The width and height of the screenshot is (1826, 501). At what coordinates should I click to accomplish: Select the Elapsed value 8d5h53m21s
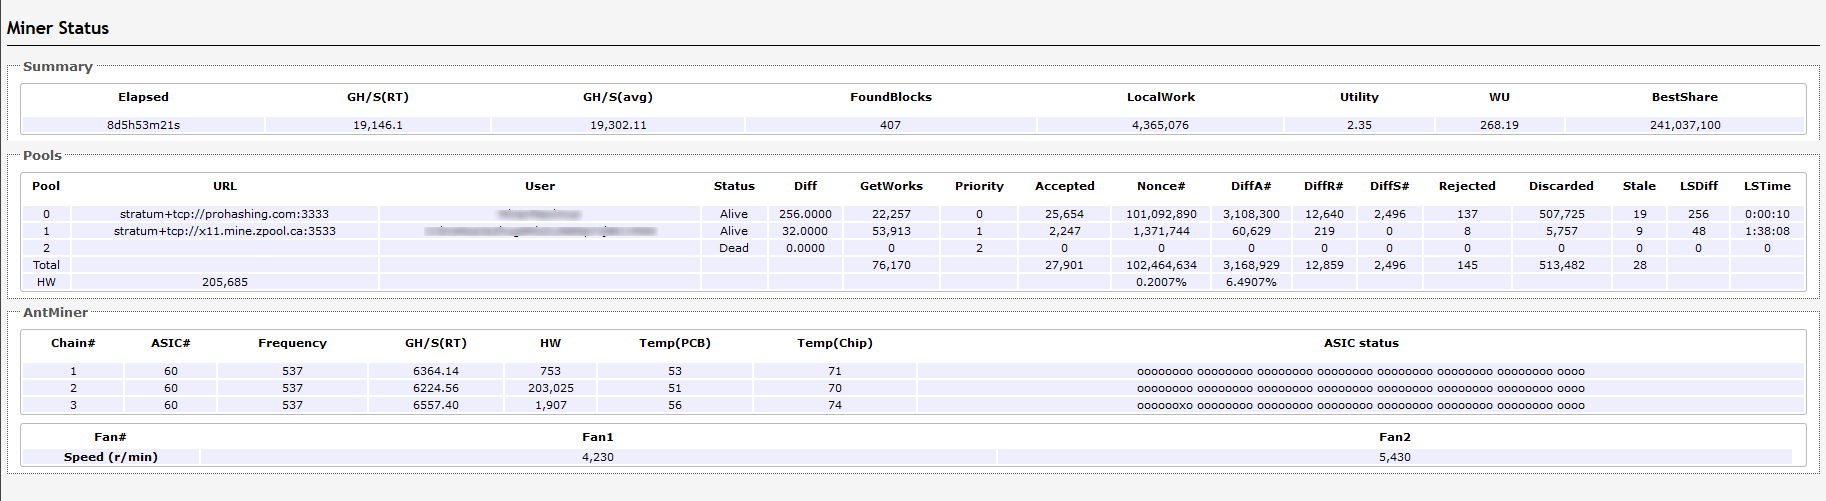pyautogui.click(x=143, y=125)
